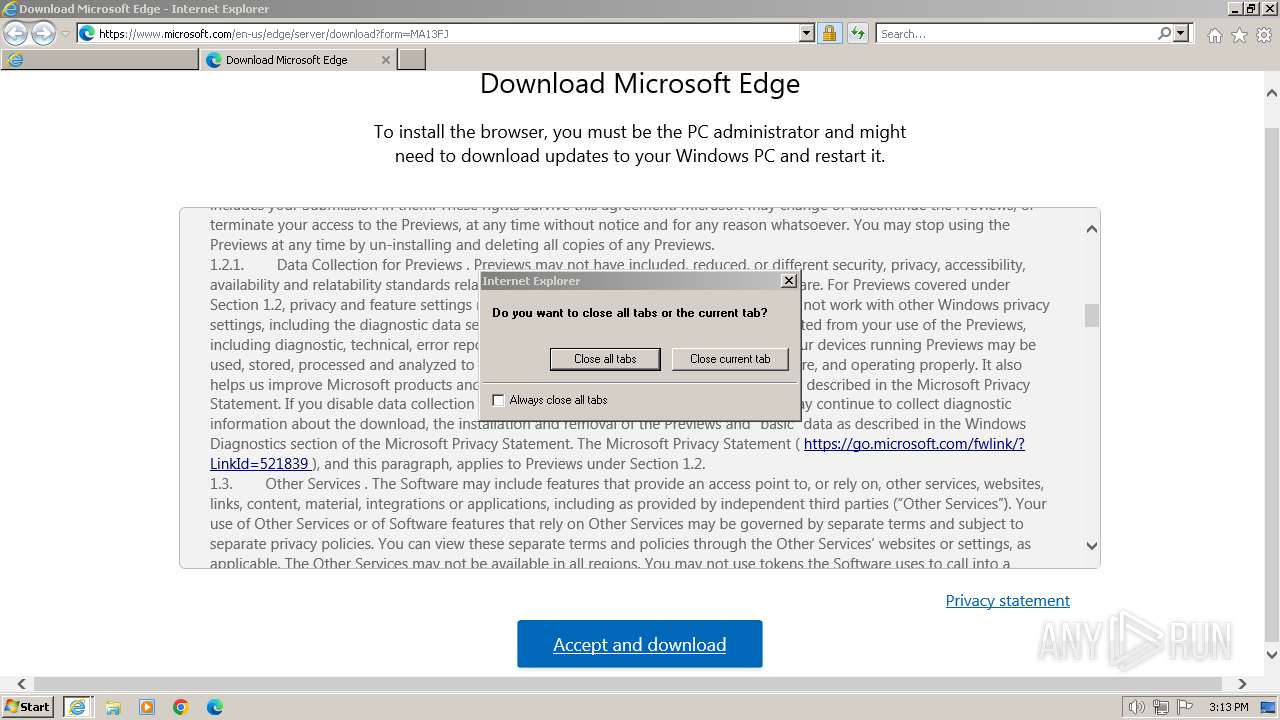Open the Tools gear icon
This screenshot has height=720, width=1280.
point(1264,35)
